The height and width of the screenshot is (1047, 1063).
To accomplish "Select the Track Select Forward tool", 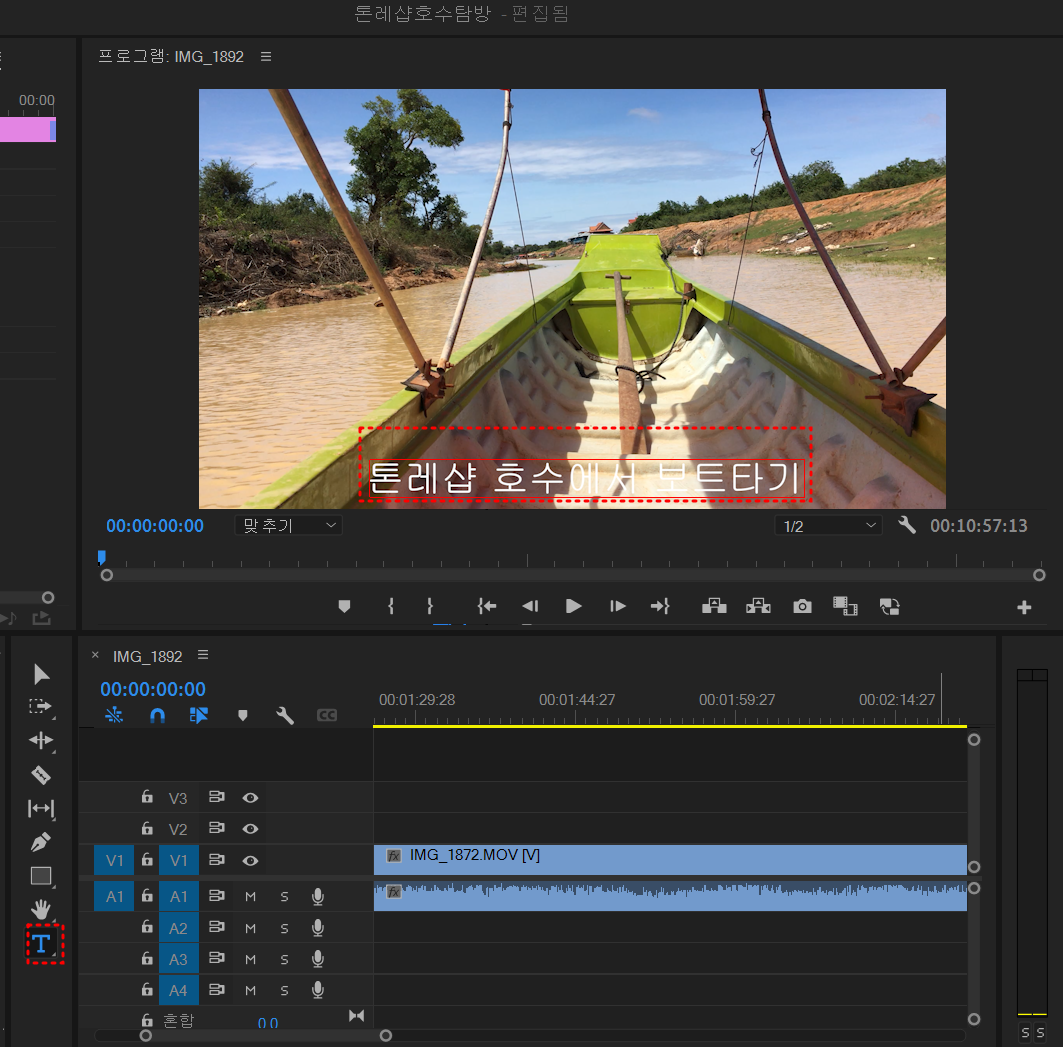I will click(41, 707).
